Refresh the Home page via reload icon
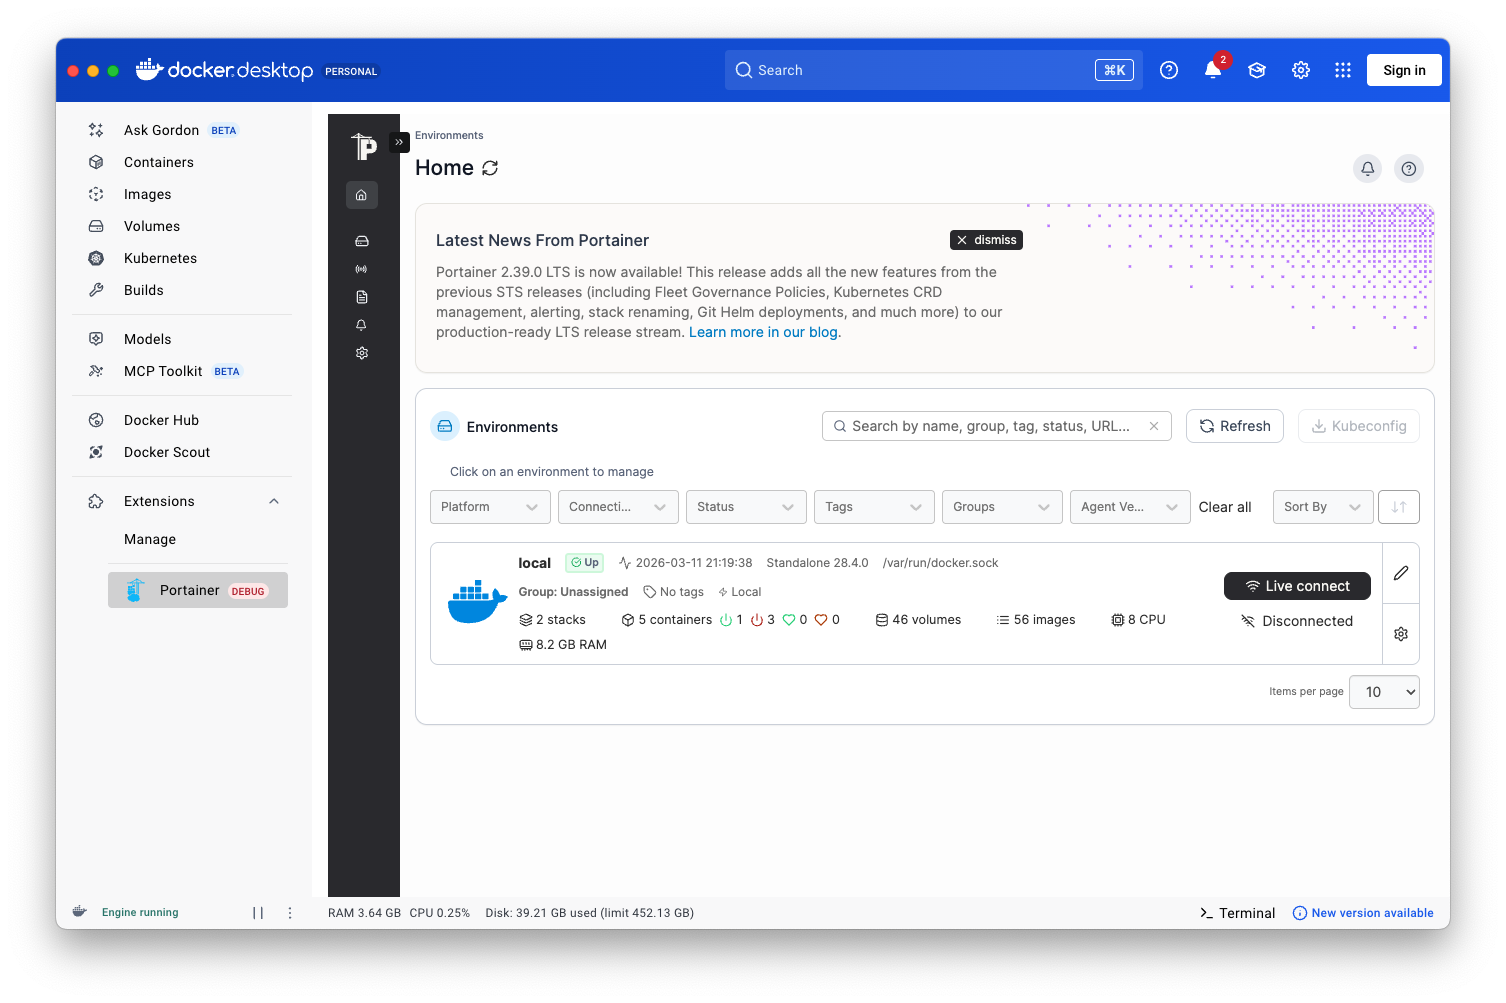Image resolution: width=1506 pixels, height=1003 pixels. coord(490,168)
